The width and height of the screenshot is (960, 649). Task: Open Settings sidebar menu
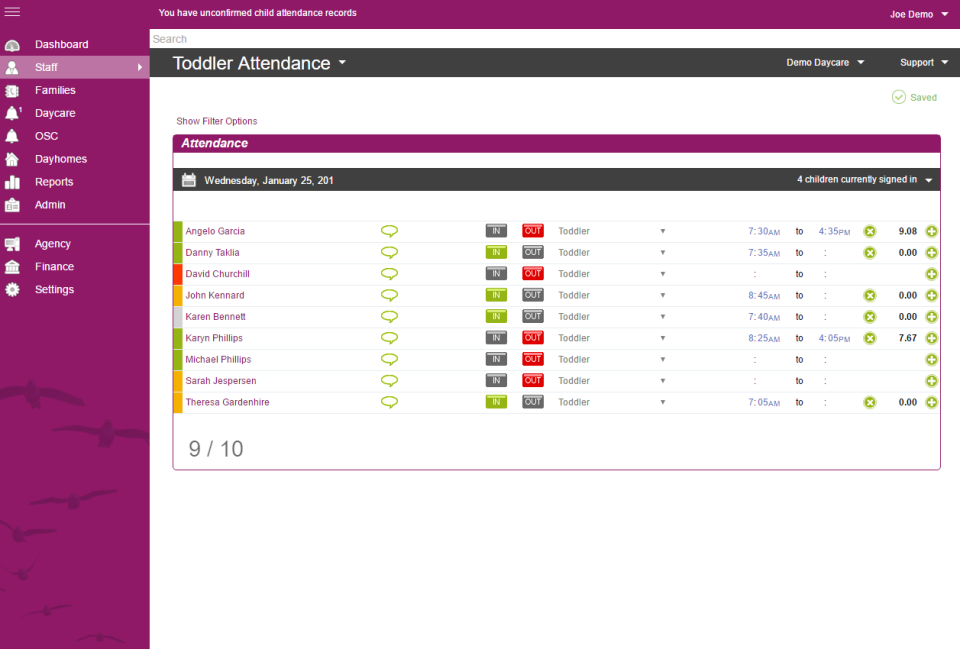point(75,289)
